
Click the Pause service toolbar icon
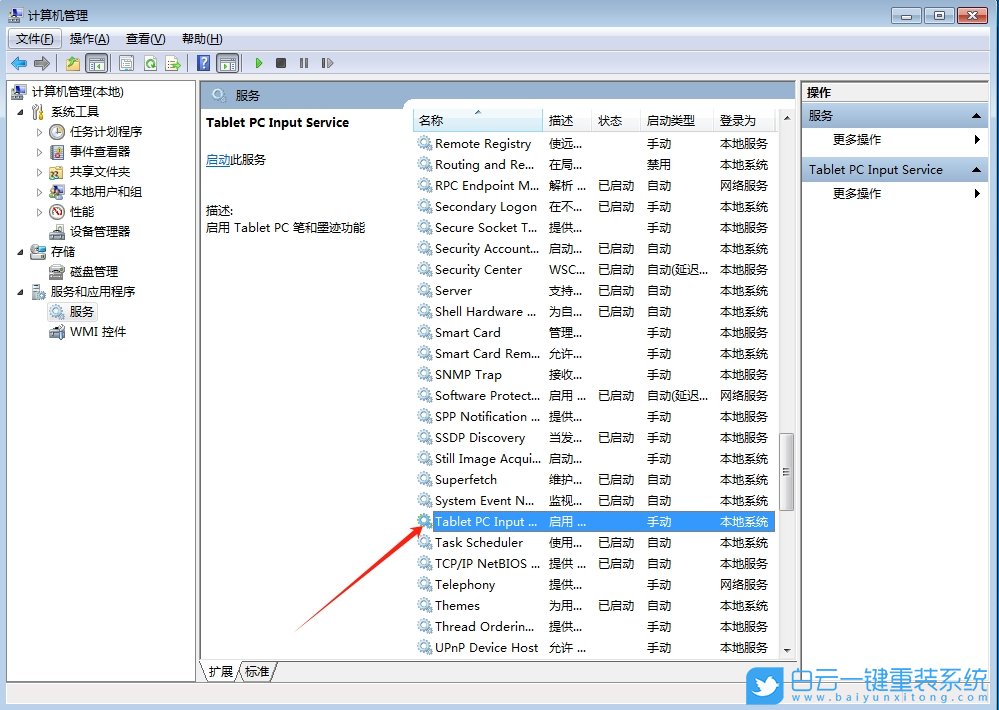tap(304, 63)
